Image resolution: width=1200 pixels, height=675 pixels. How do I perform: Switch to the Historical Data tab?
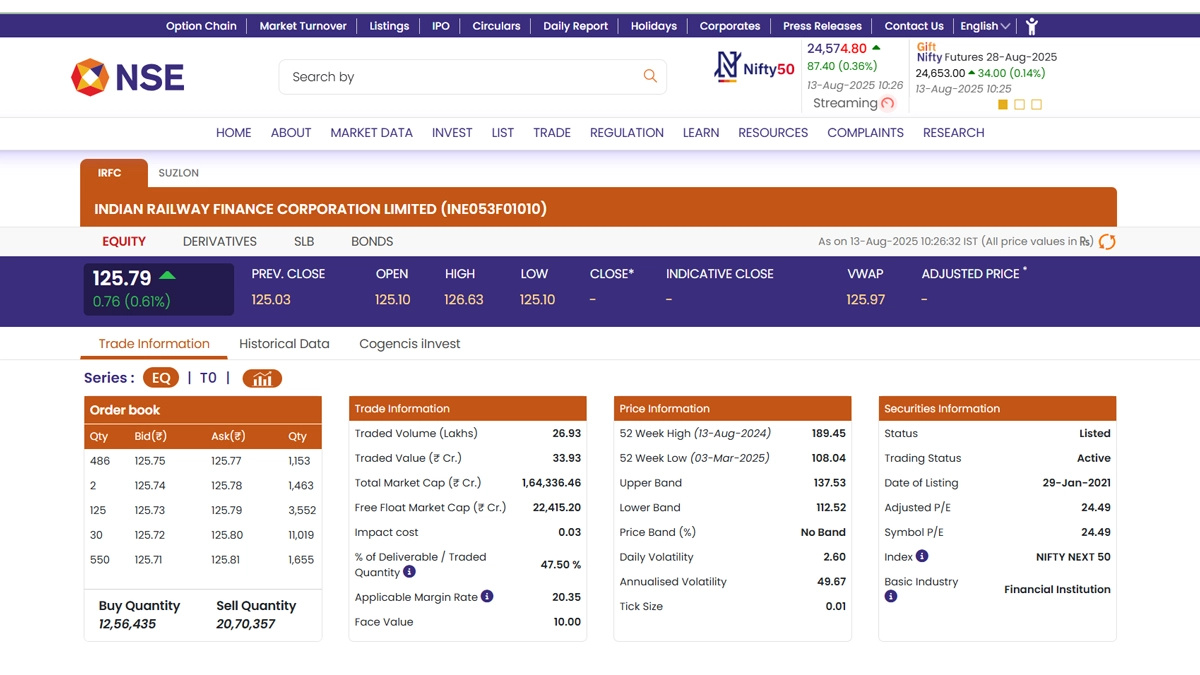tap(284, 343)
